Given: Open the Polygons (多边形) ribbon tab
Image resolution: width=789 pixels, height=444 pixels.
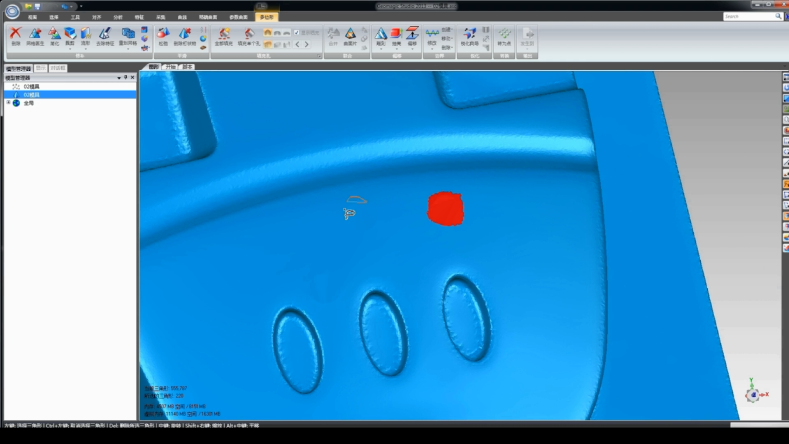Looking at the screenshot, I should click(x=267, y=17).
